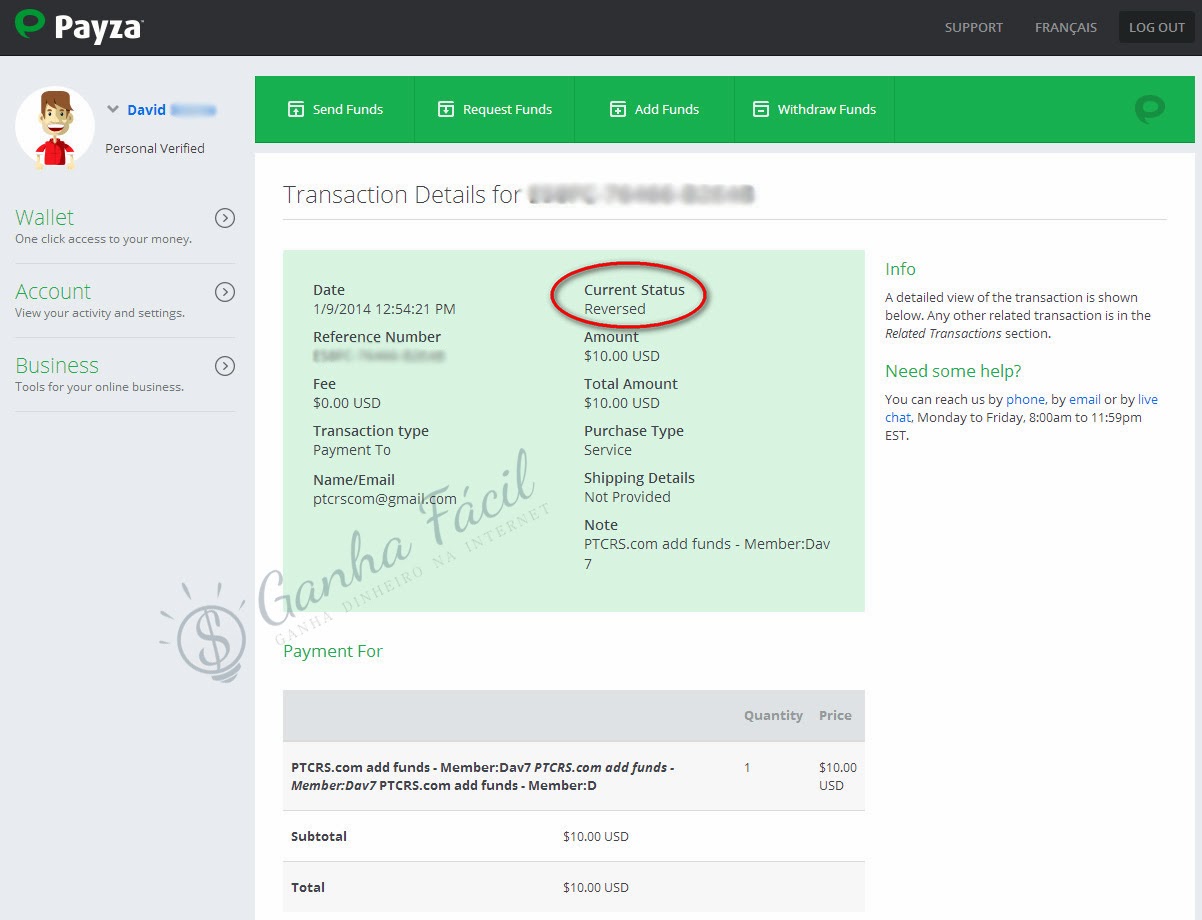Click the quantity value 1 in table

coord(747,767)
